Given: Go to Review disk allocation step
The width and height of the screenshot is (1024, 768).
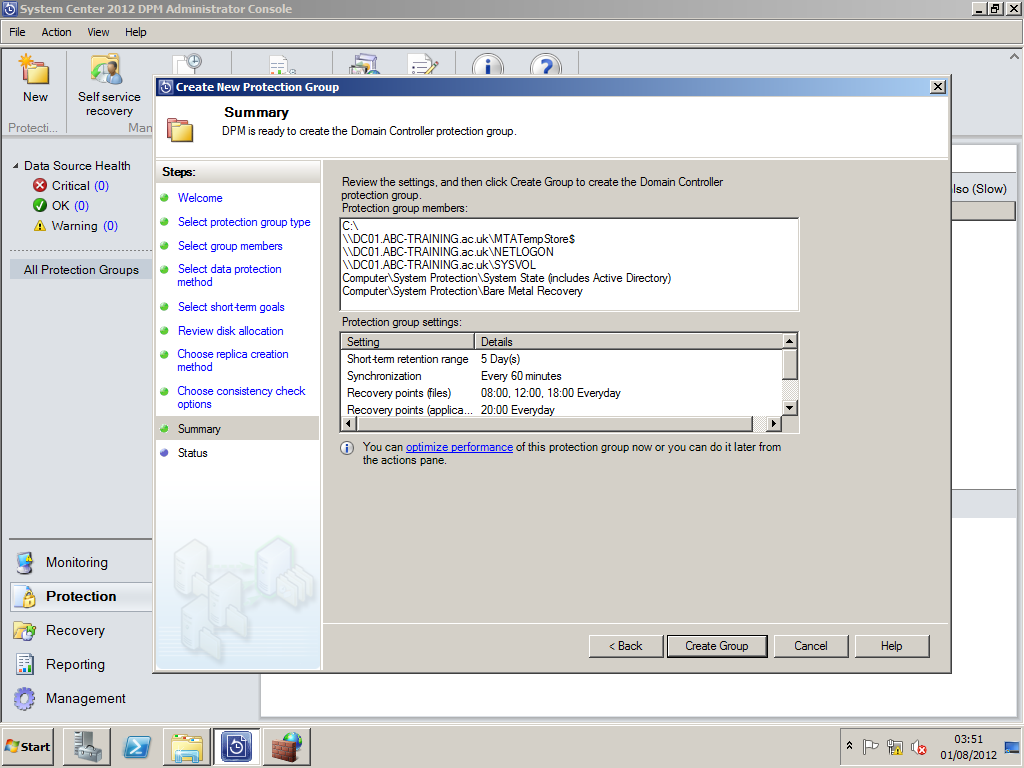Looking at the screenshot, I should pos(231,331).
